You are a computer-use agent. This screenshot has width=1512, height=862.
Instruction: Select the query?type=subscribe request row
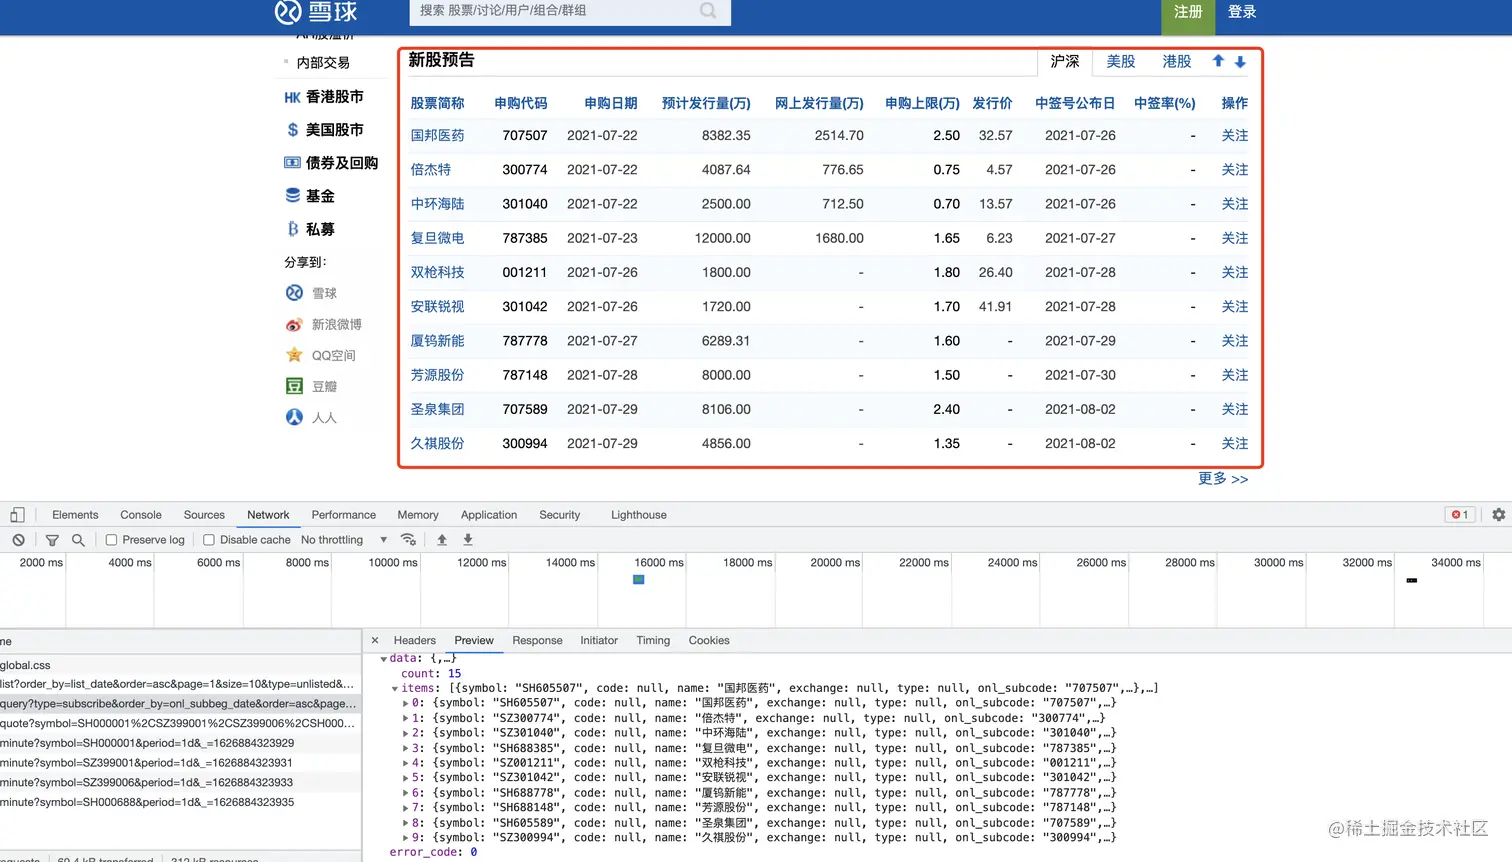180,704
